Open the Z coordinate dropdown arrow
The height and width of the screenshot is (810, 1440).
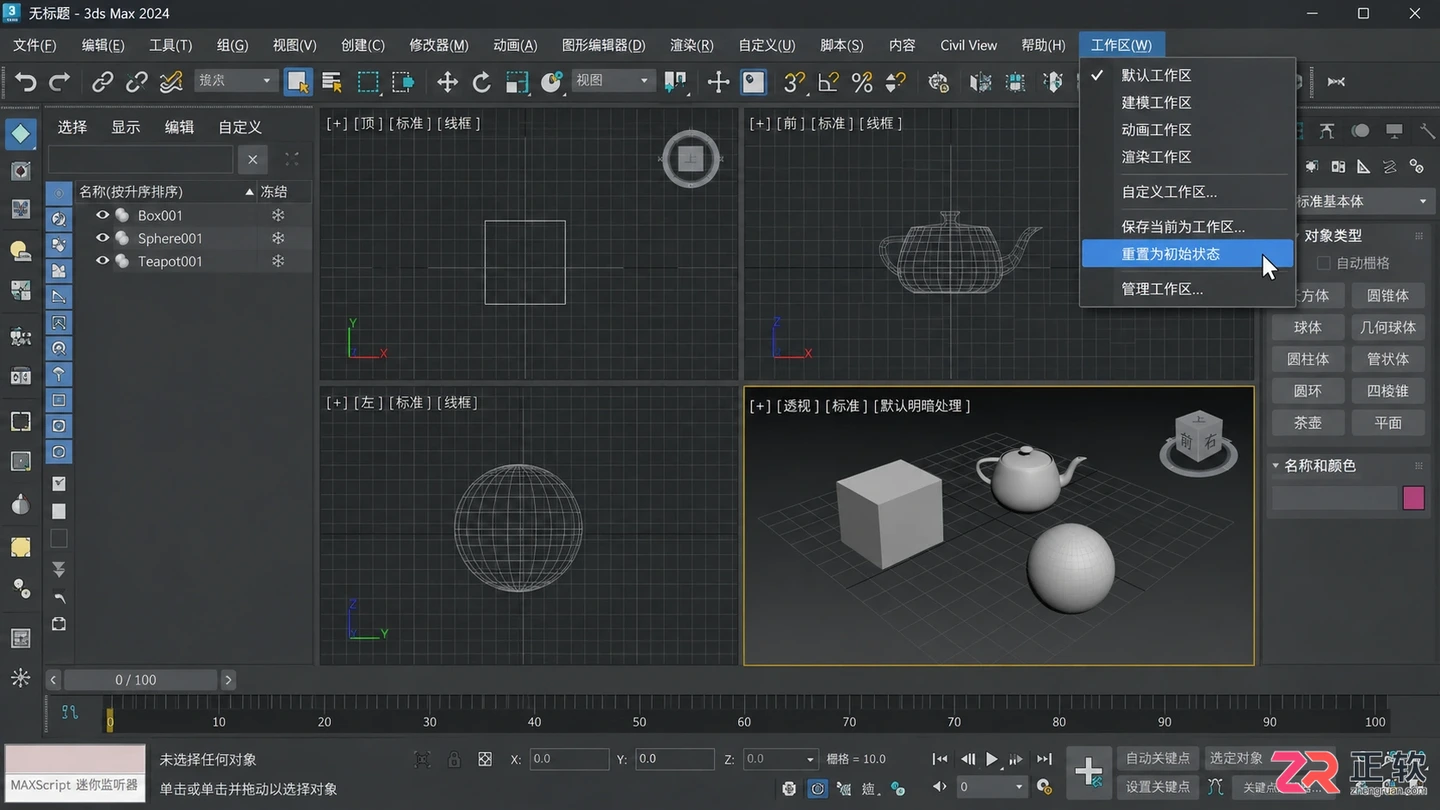(x=810, y=759)
